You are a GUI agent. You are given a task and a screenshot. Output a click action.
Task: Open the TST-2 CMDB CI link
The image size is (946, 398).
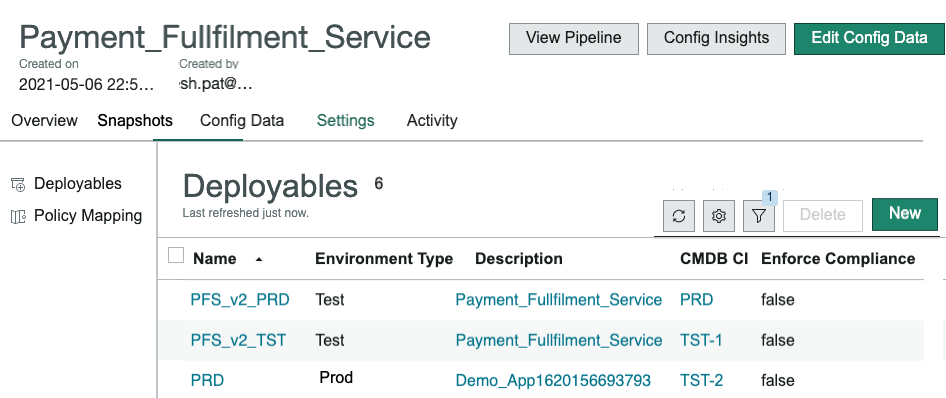[x=702, y=381]
